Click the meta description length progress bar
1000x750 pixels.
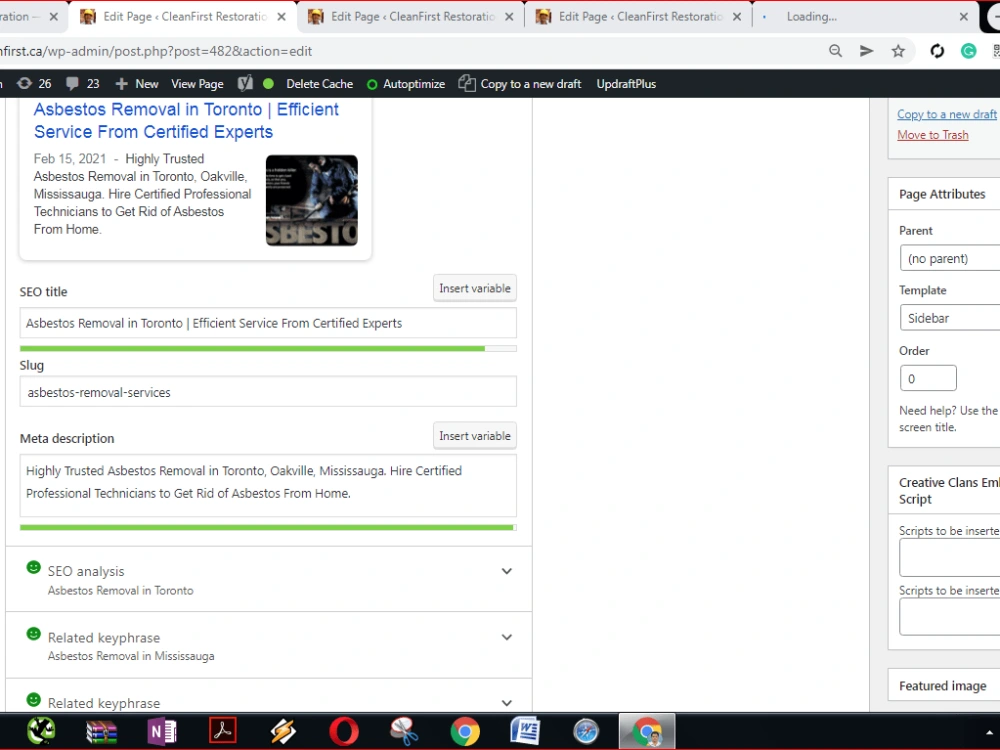click(268, 527)
